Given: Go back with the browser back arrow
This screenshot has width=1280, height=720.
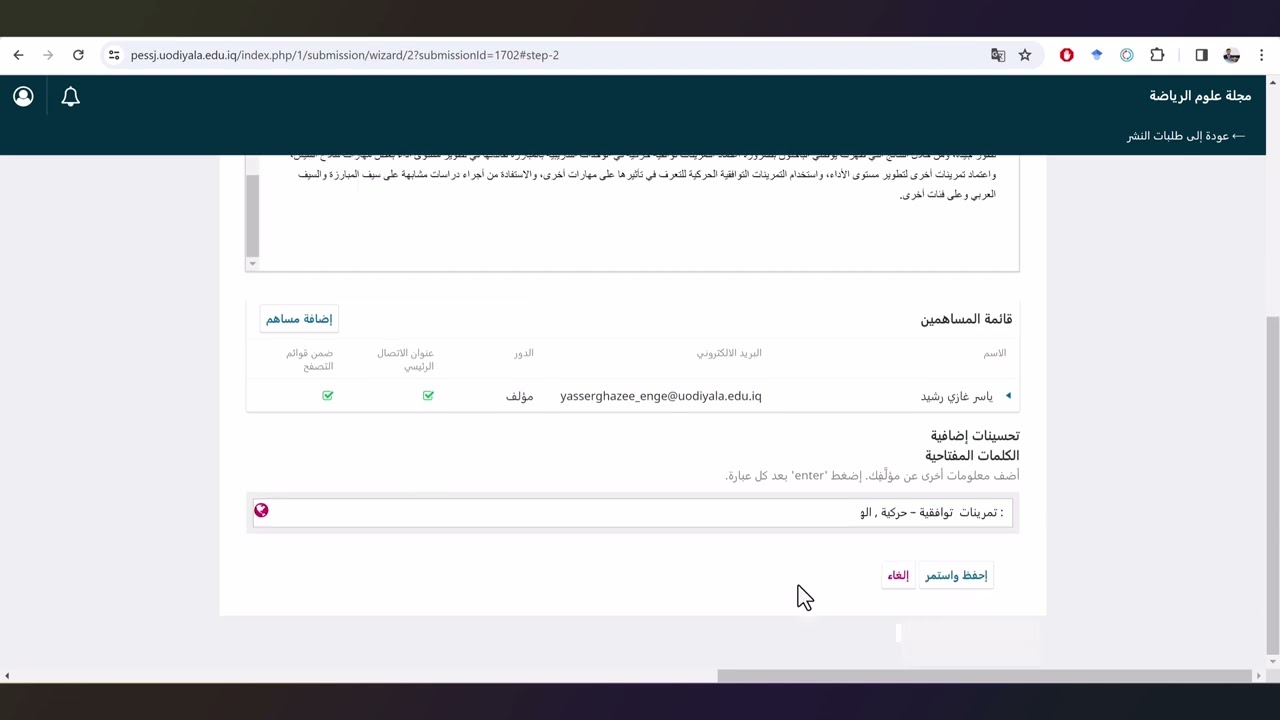Looking at the screenshot, I should (x=18, y=55).
